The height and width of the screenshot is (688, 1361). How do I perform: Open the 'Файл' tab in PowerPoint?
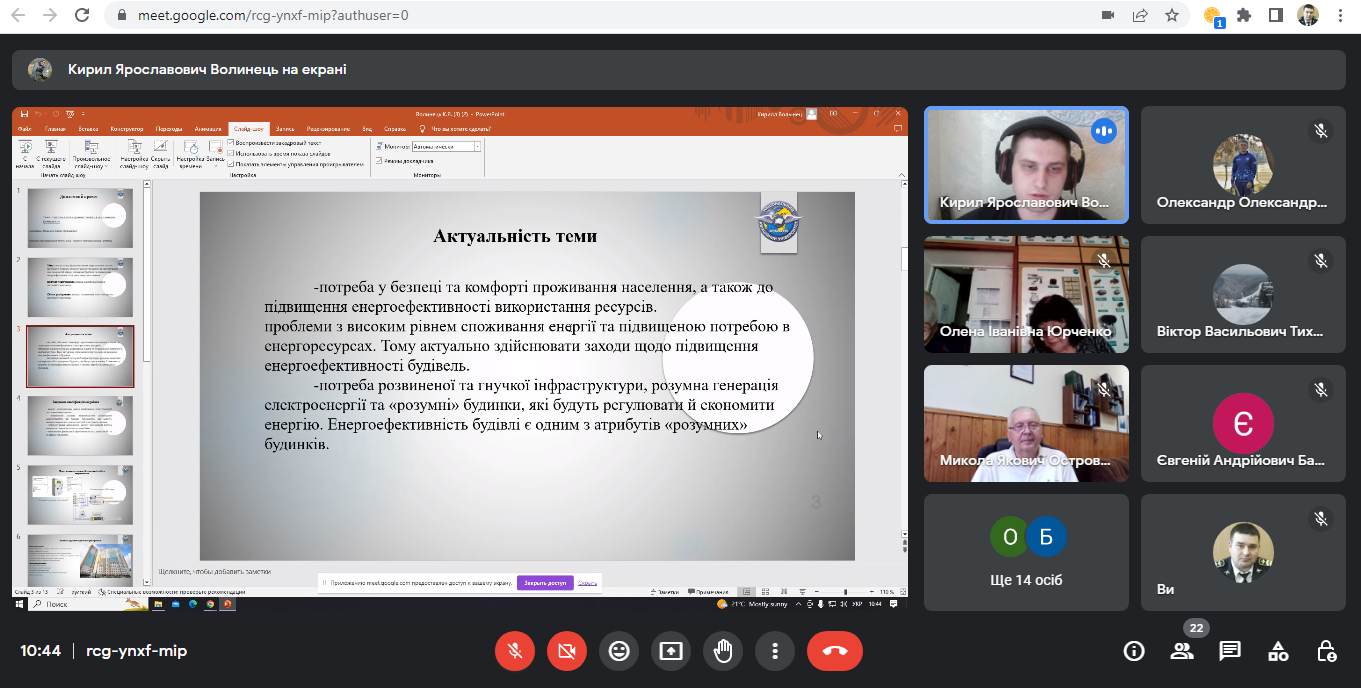[25, 129]
